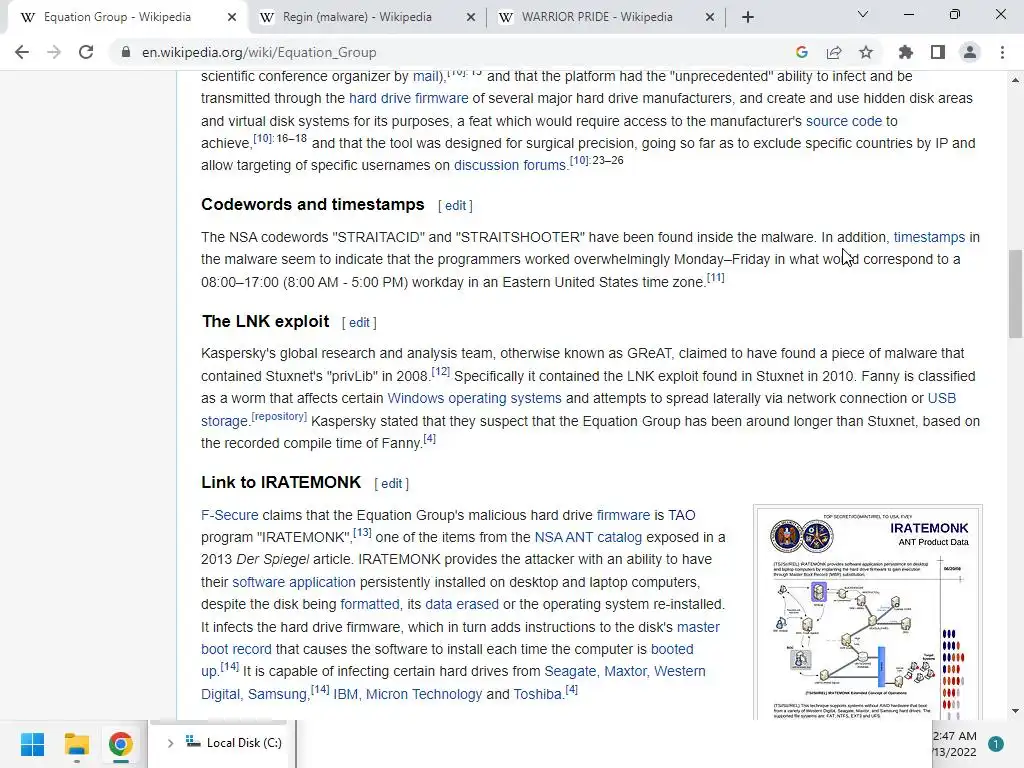The image size is (1024, 768).
Task: Bookmark this page with the star icon
Action: pos(866,52)
